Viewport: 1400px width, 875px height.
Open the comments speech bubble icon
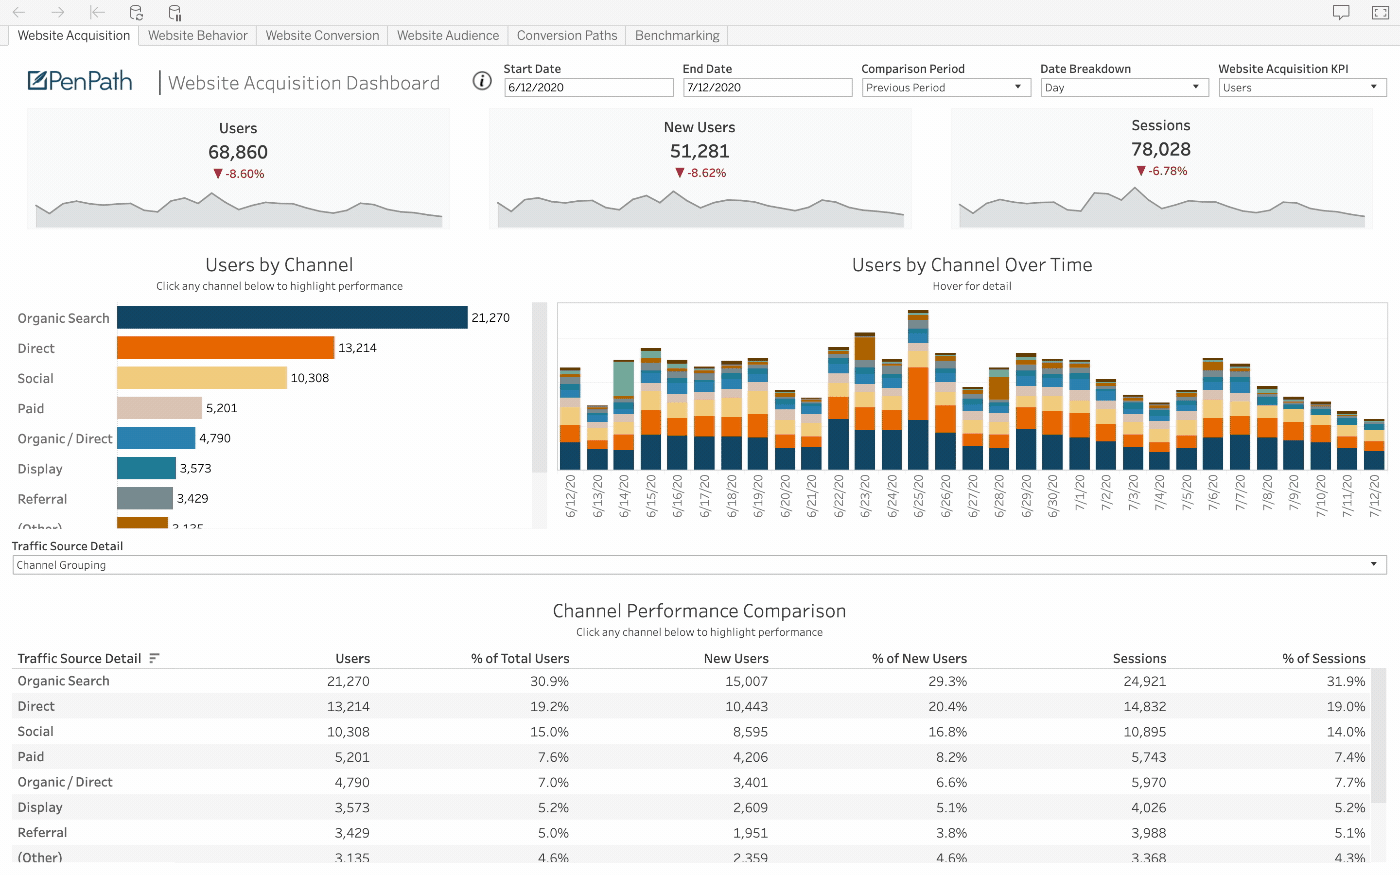pyautogui.click(x=1341, y=12)
